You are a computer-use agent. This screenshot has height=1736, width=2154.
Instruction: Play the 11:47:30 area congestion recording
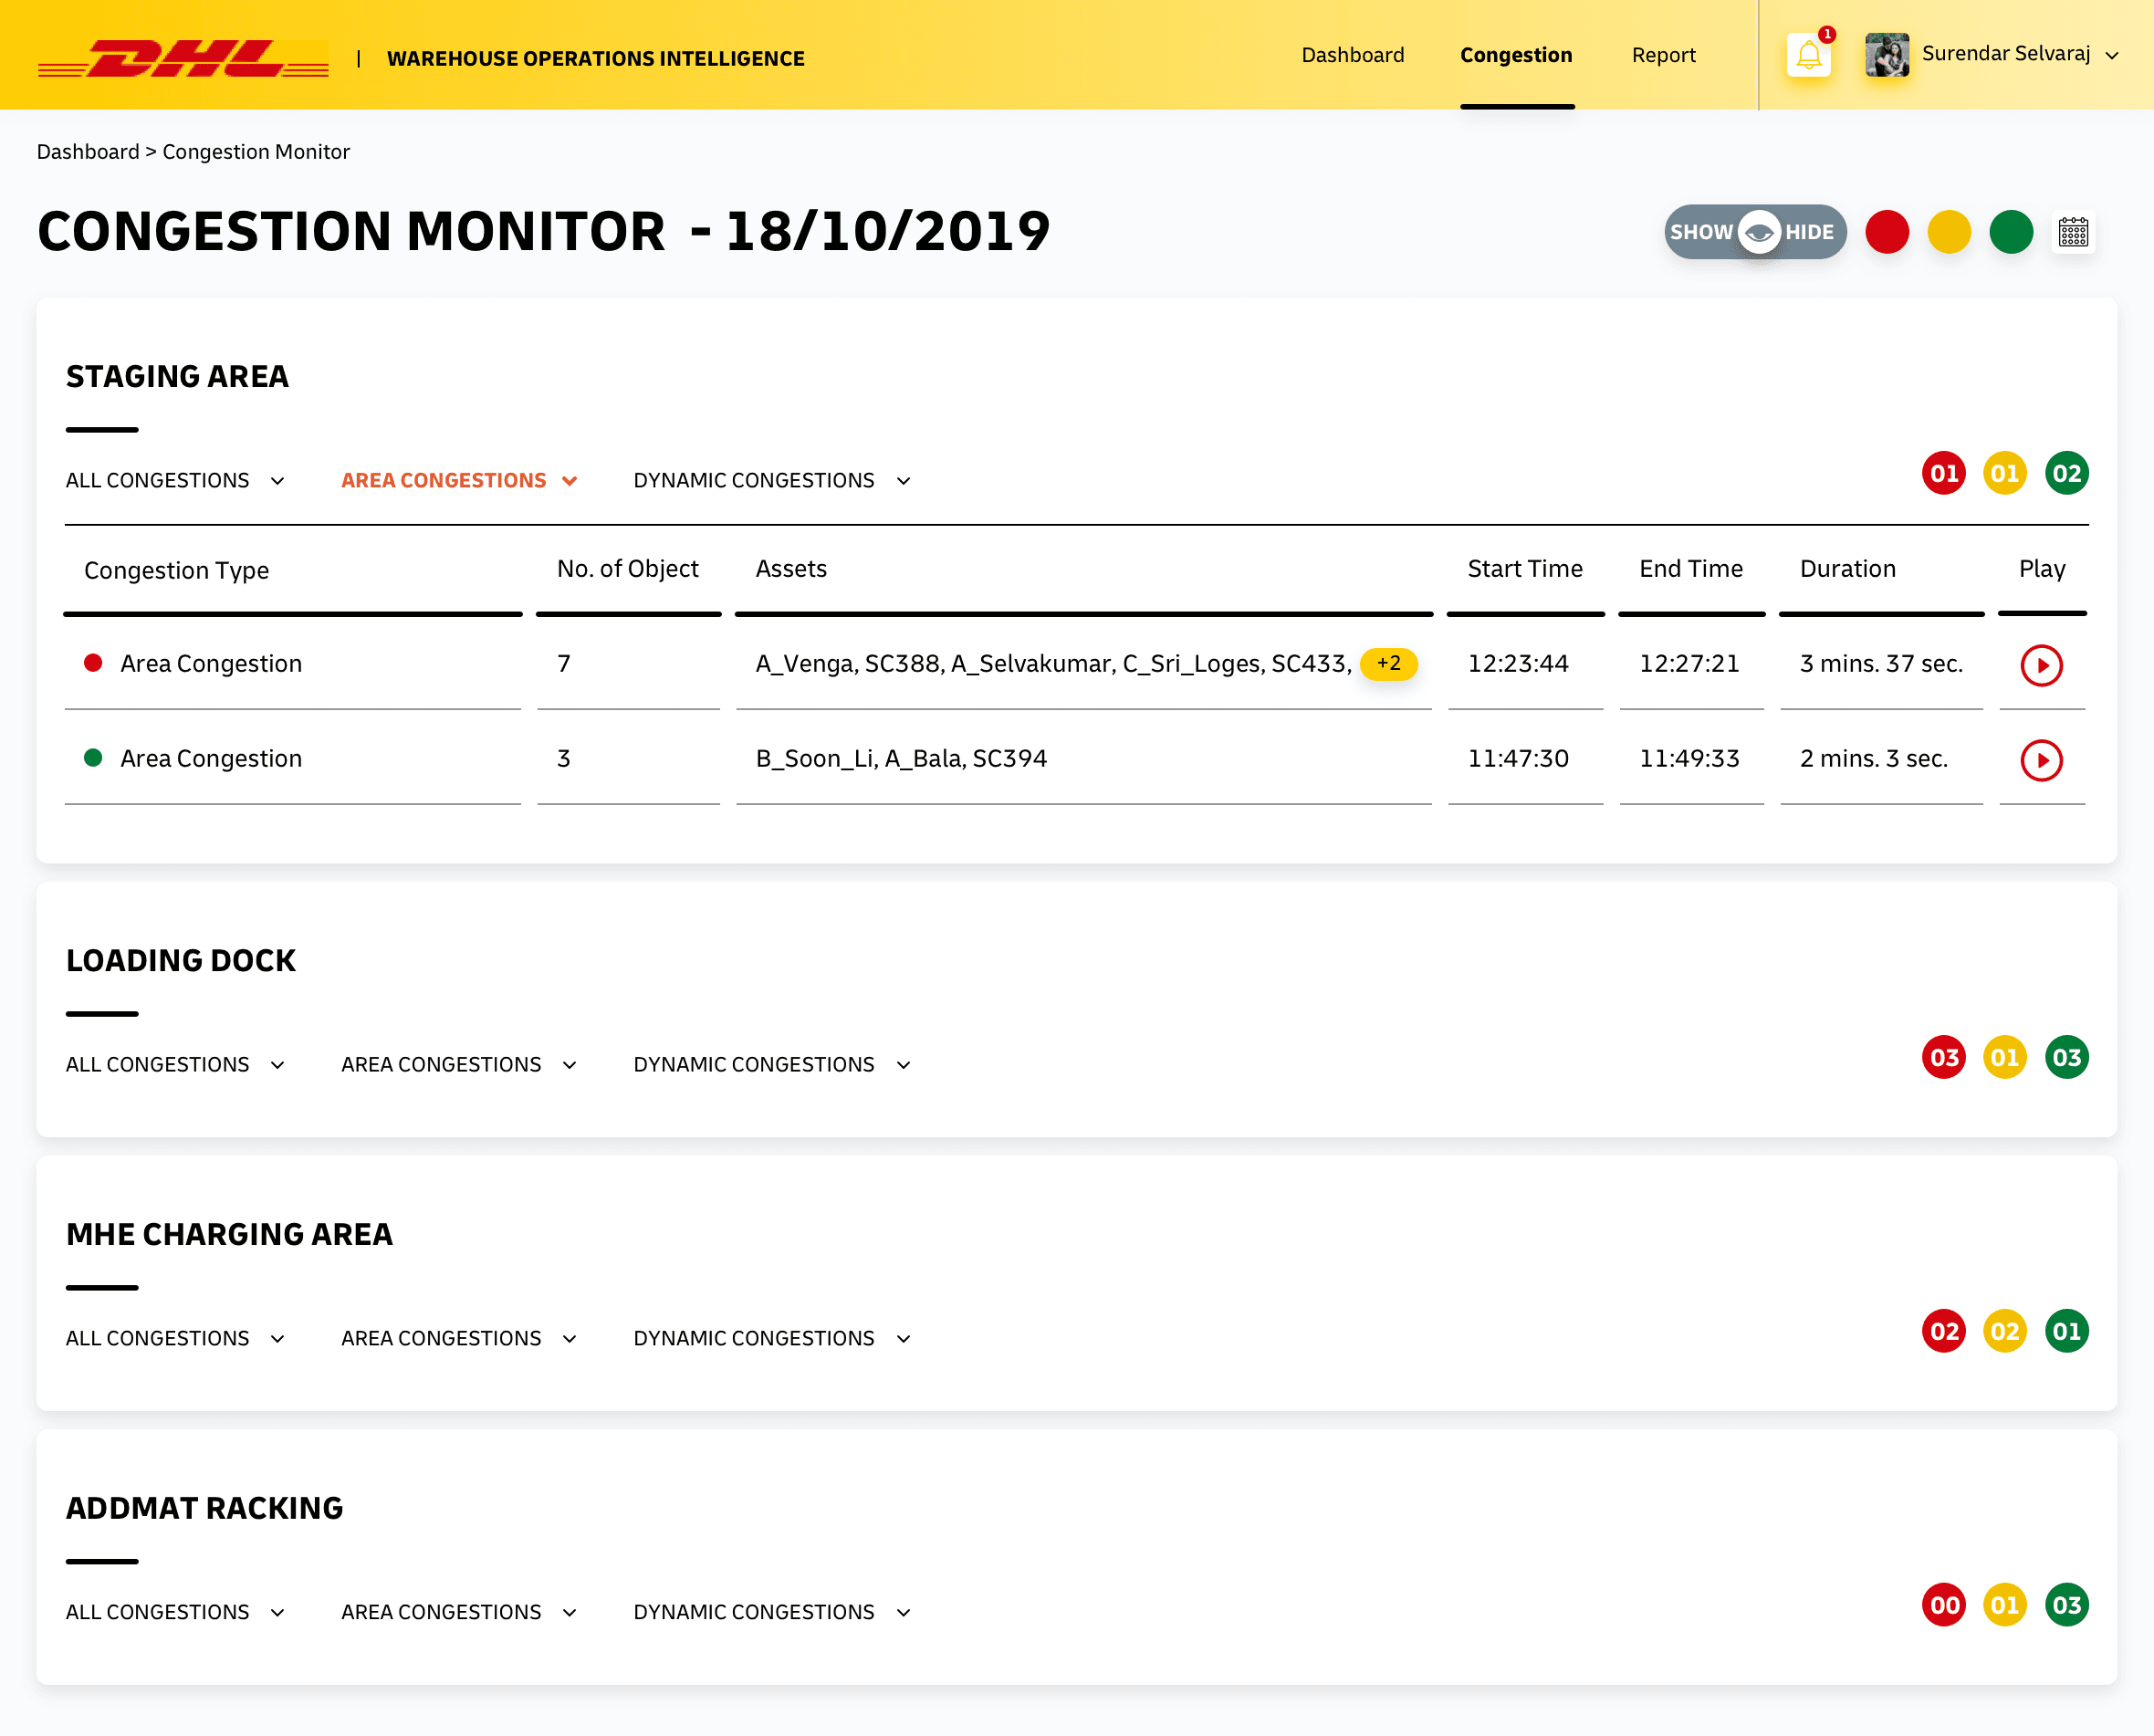[2041, 760]
